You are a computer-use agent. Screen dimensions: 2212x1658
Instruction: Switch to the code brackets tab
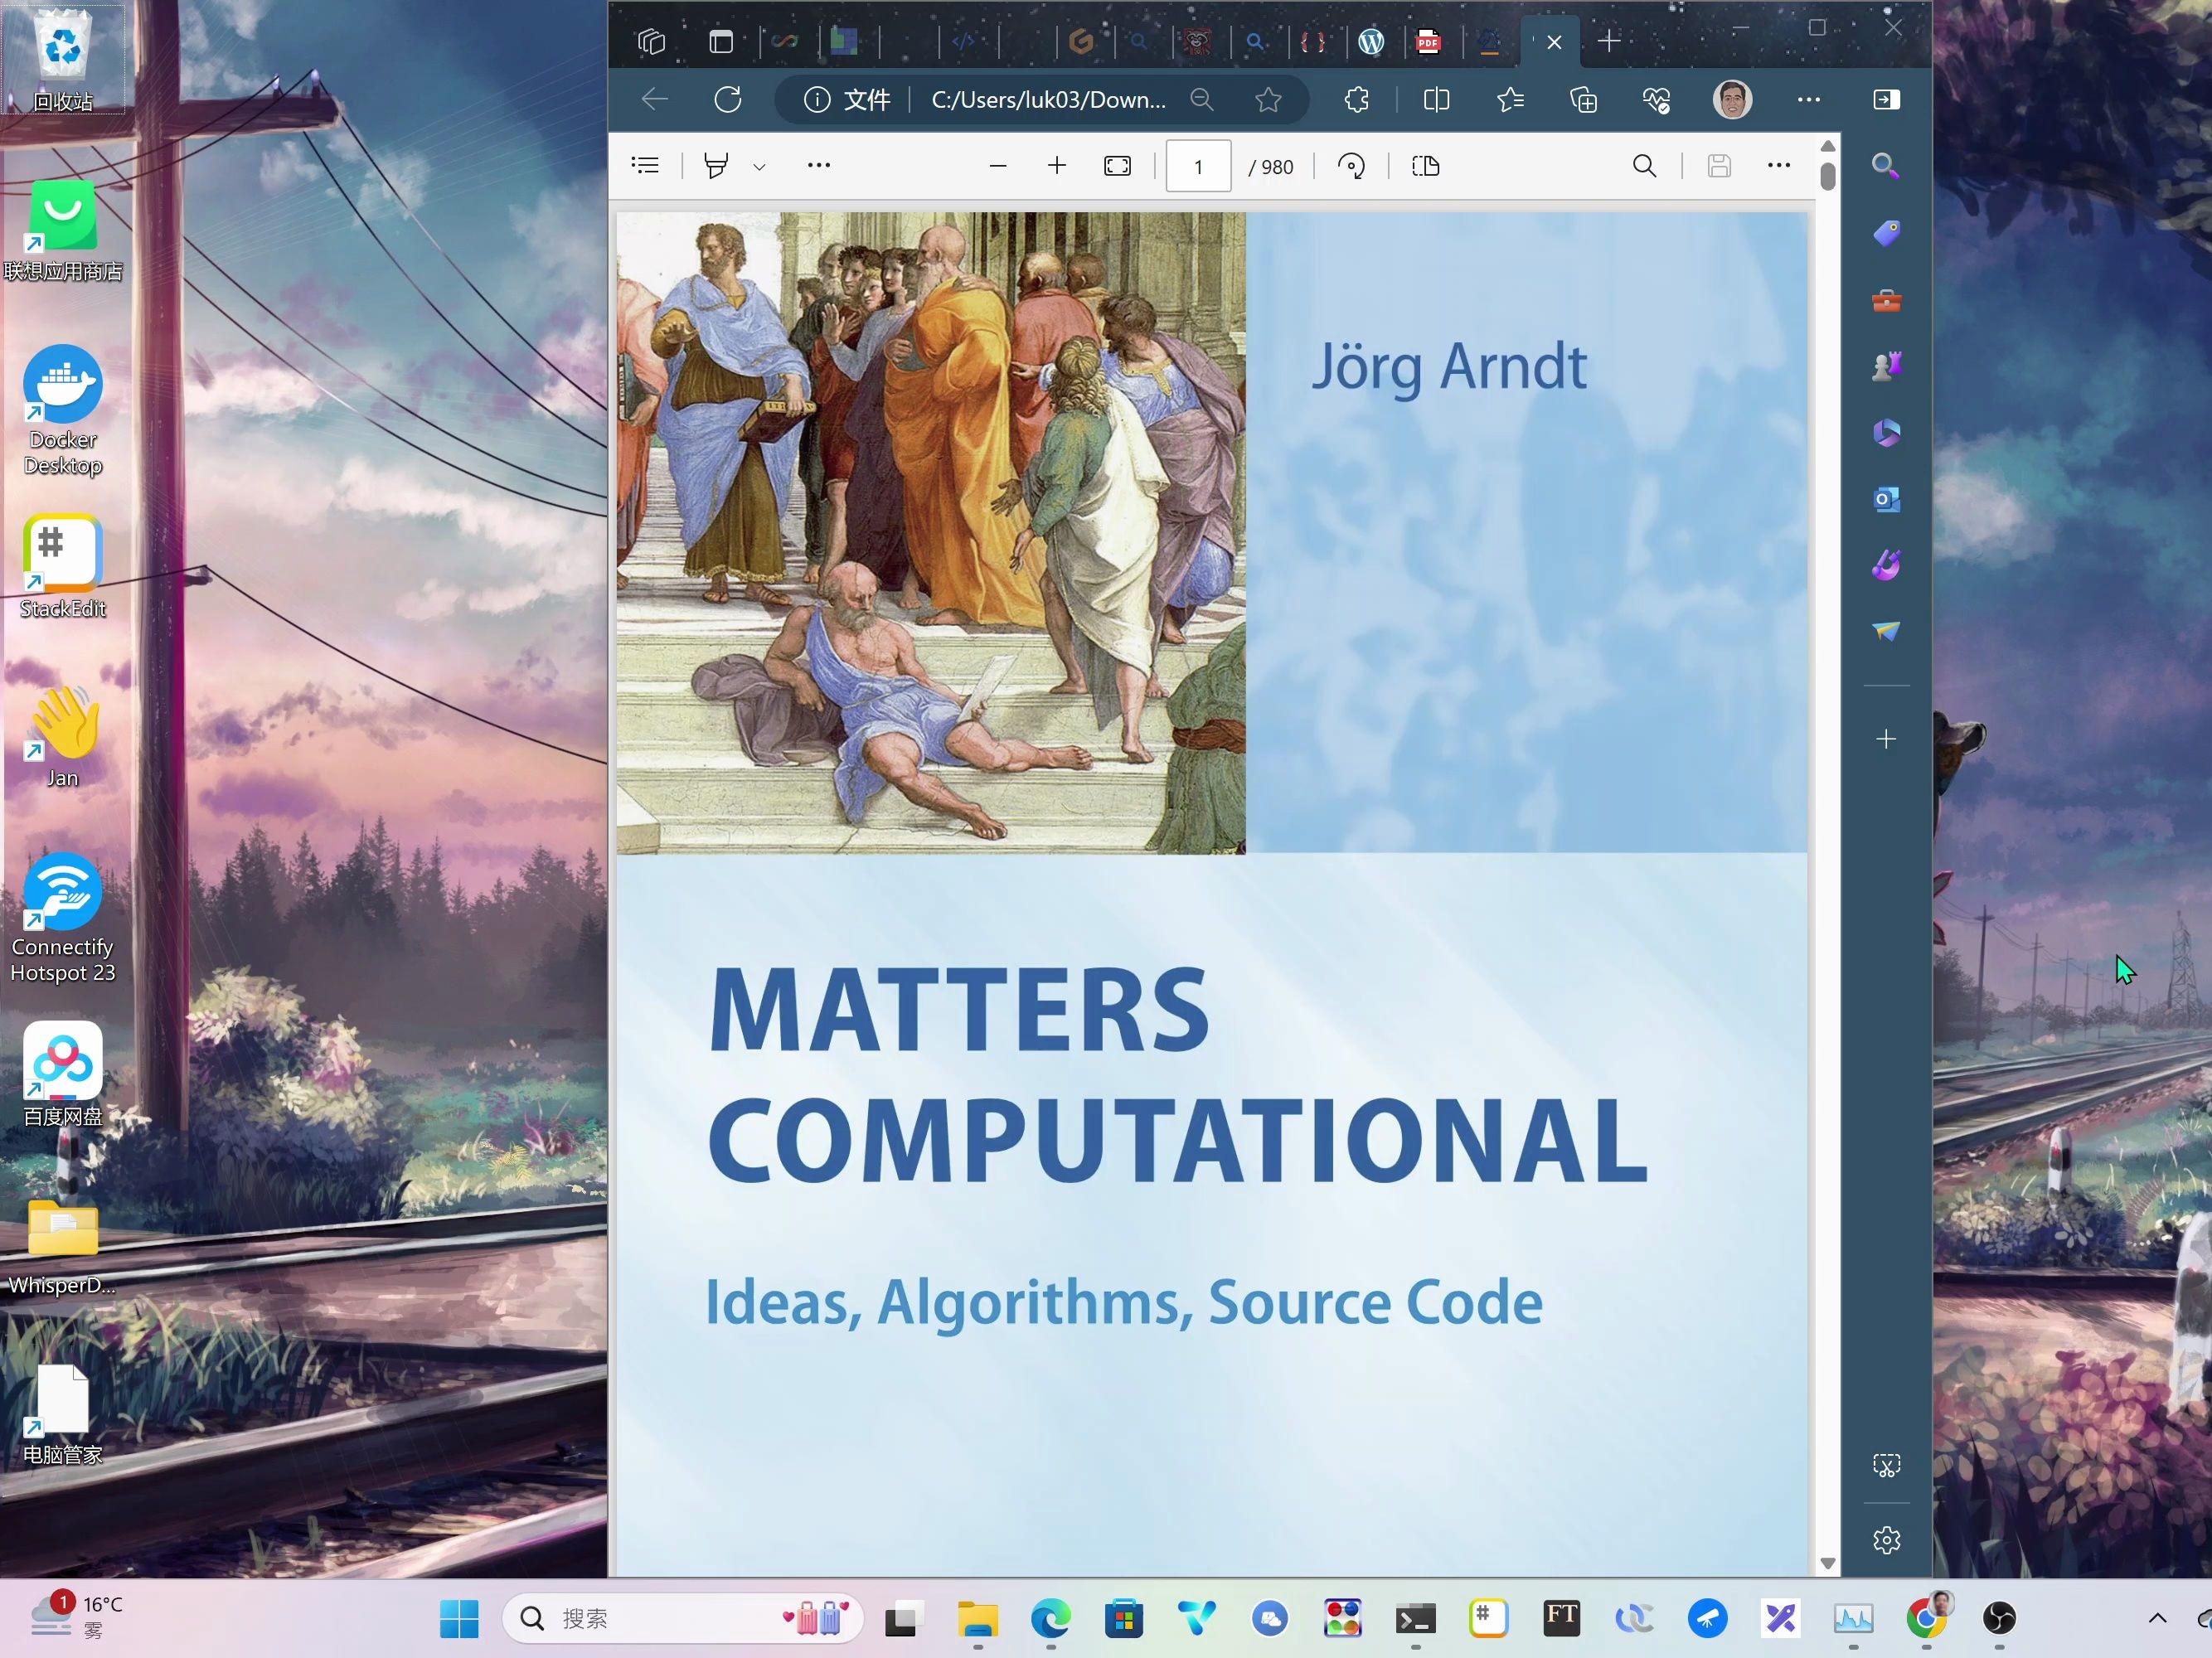pyautogui.click(x=963, y=41)
